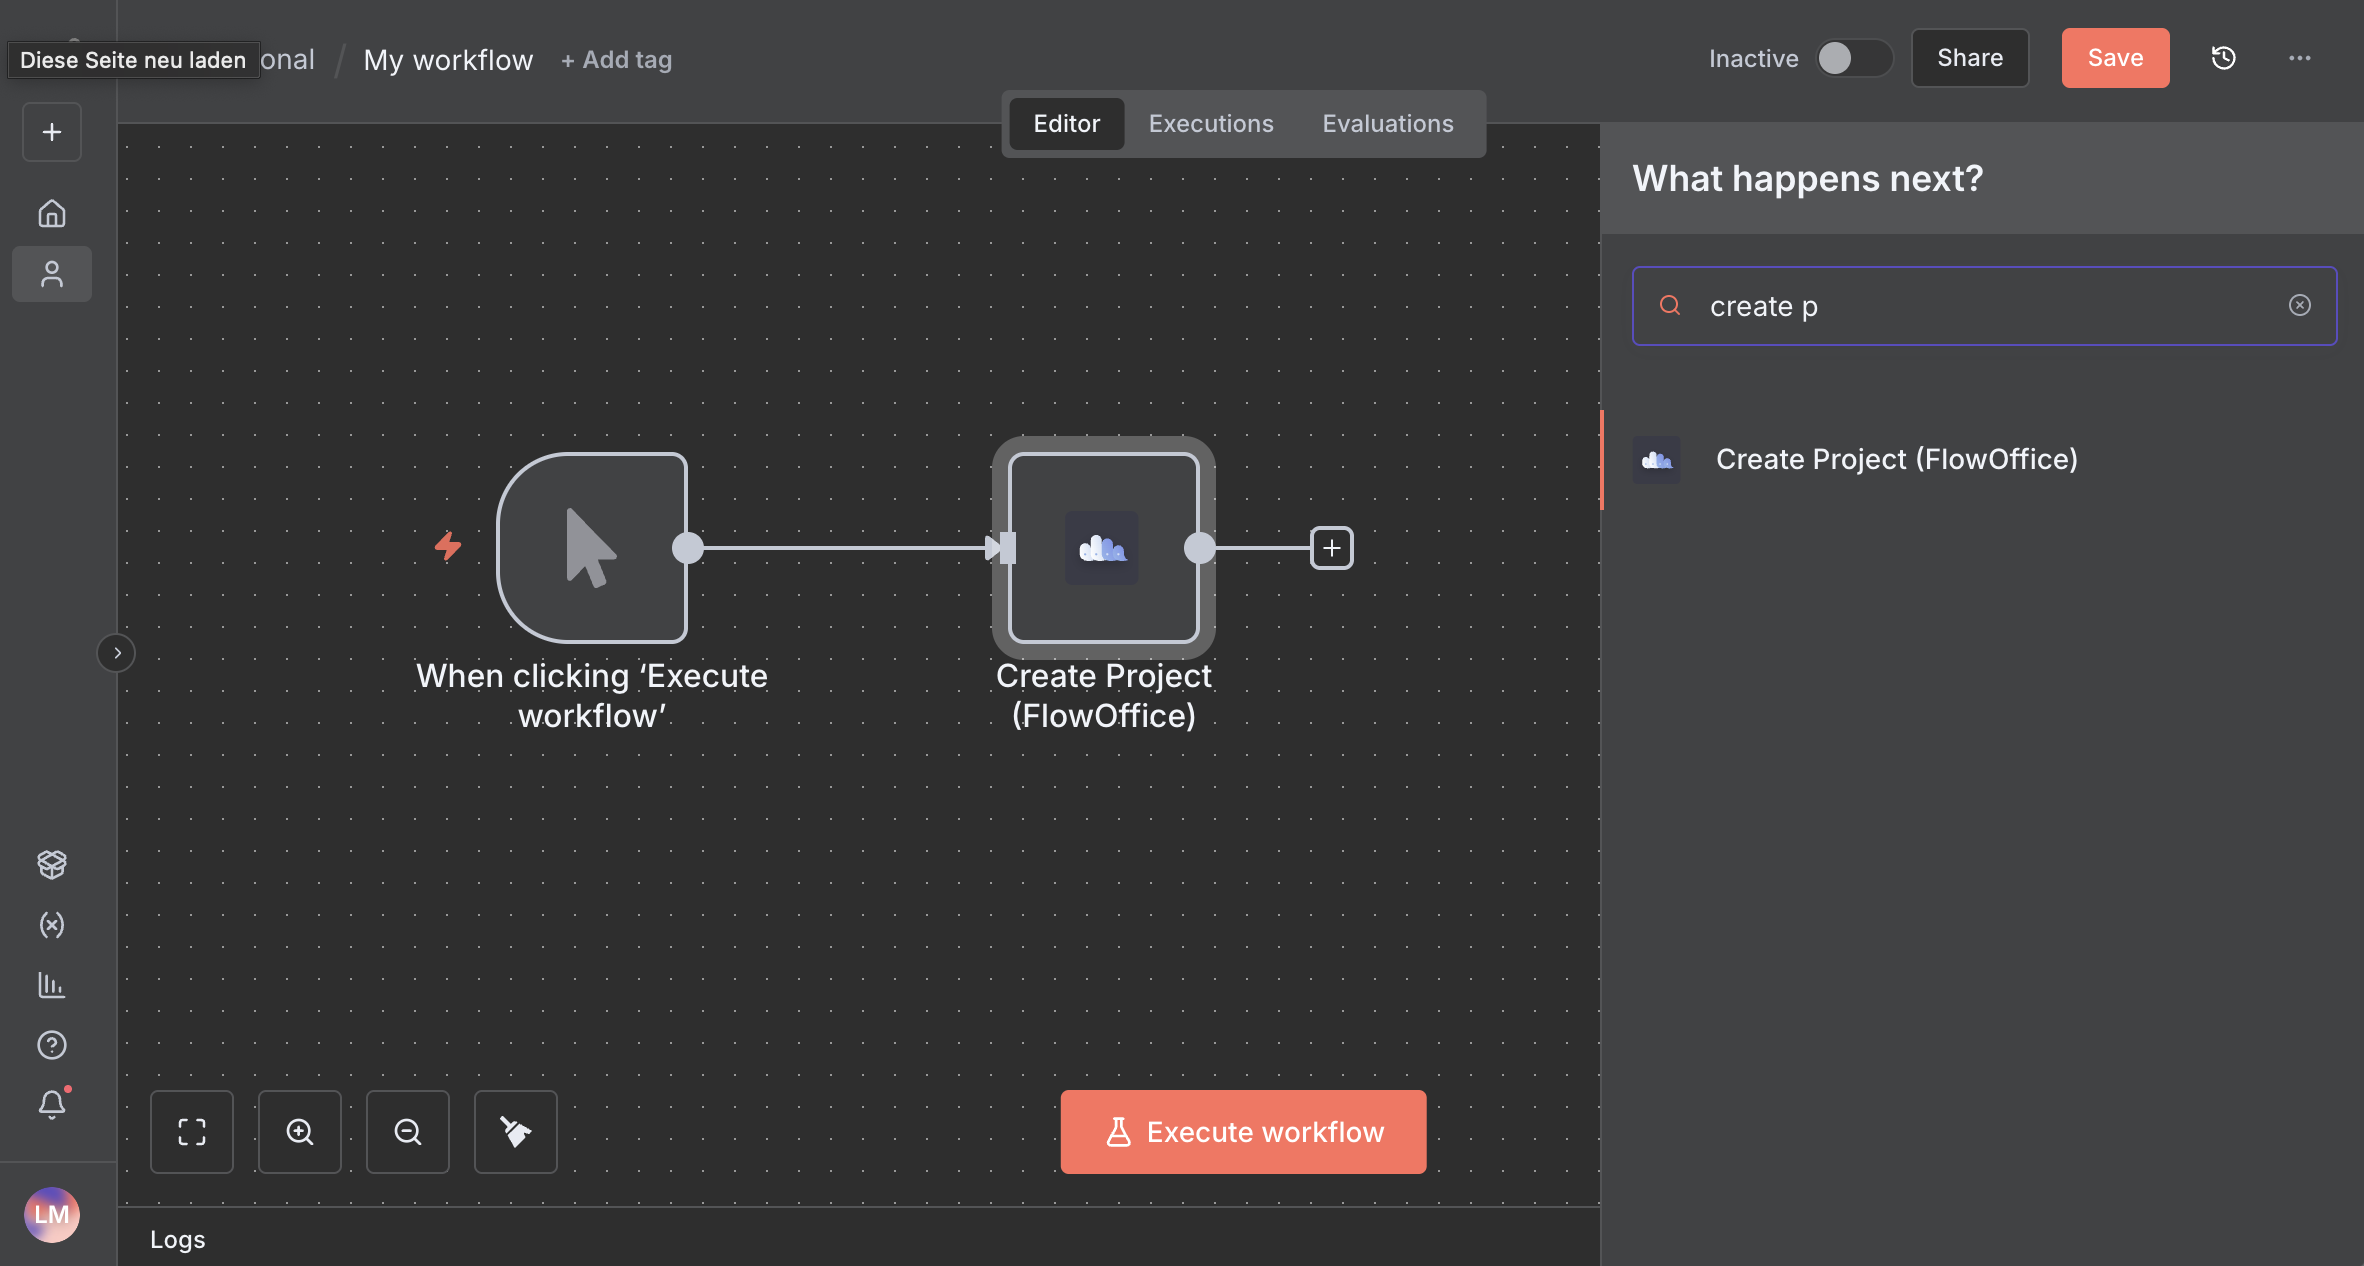
Task: Clear the node search field
Action: tap(2299, 306)
